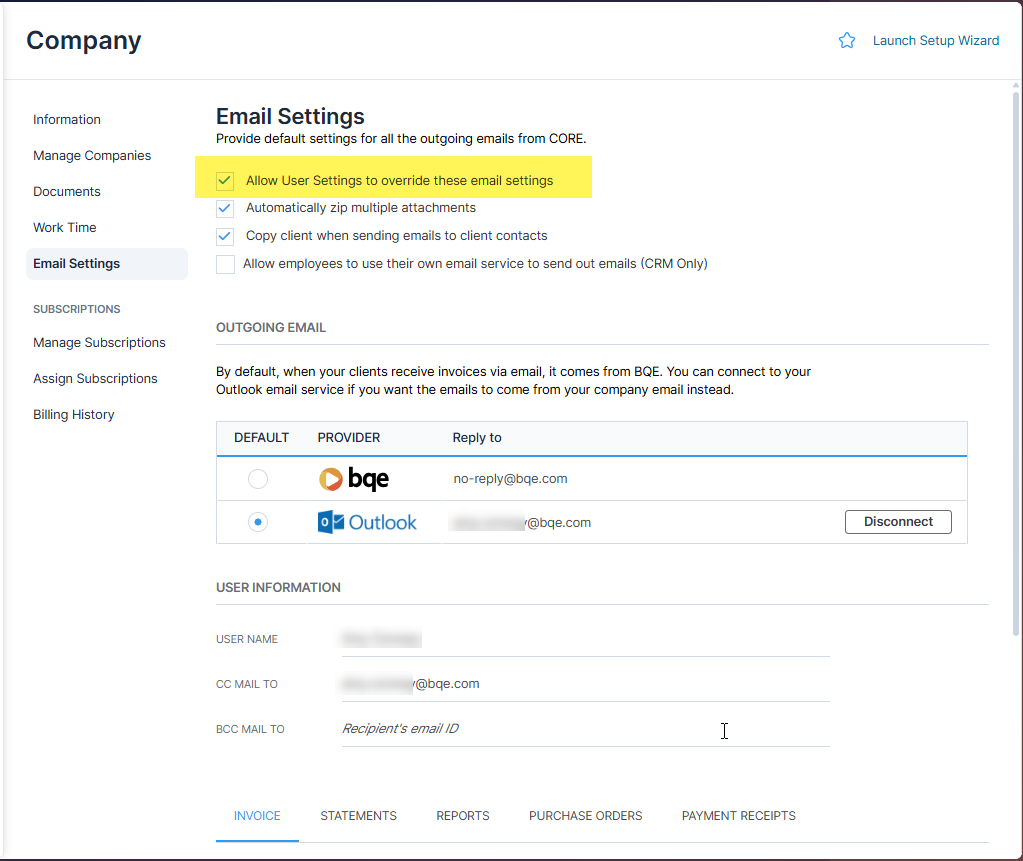Open Manage Companies in sidebar
The height and width of the screenshot is (861, 1023).
(x=92, y=155)
